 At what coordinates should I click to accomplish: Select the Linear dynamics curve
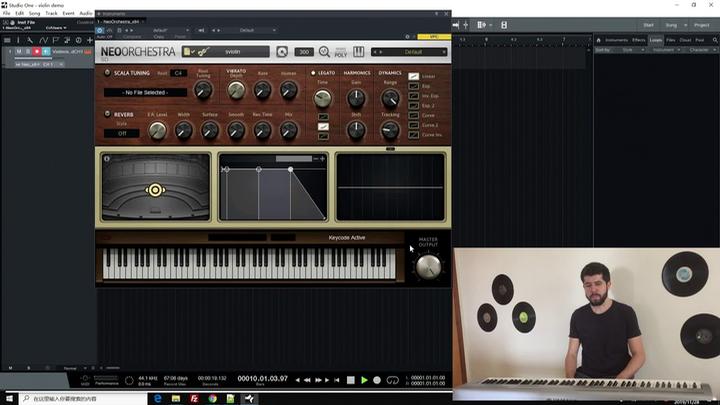(414, 76)
